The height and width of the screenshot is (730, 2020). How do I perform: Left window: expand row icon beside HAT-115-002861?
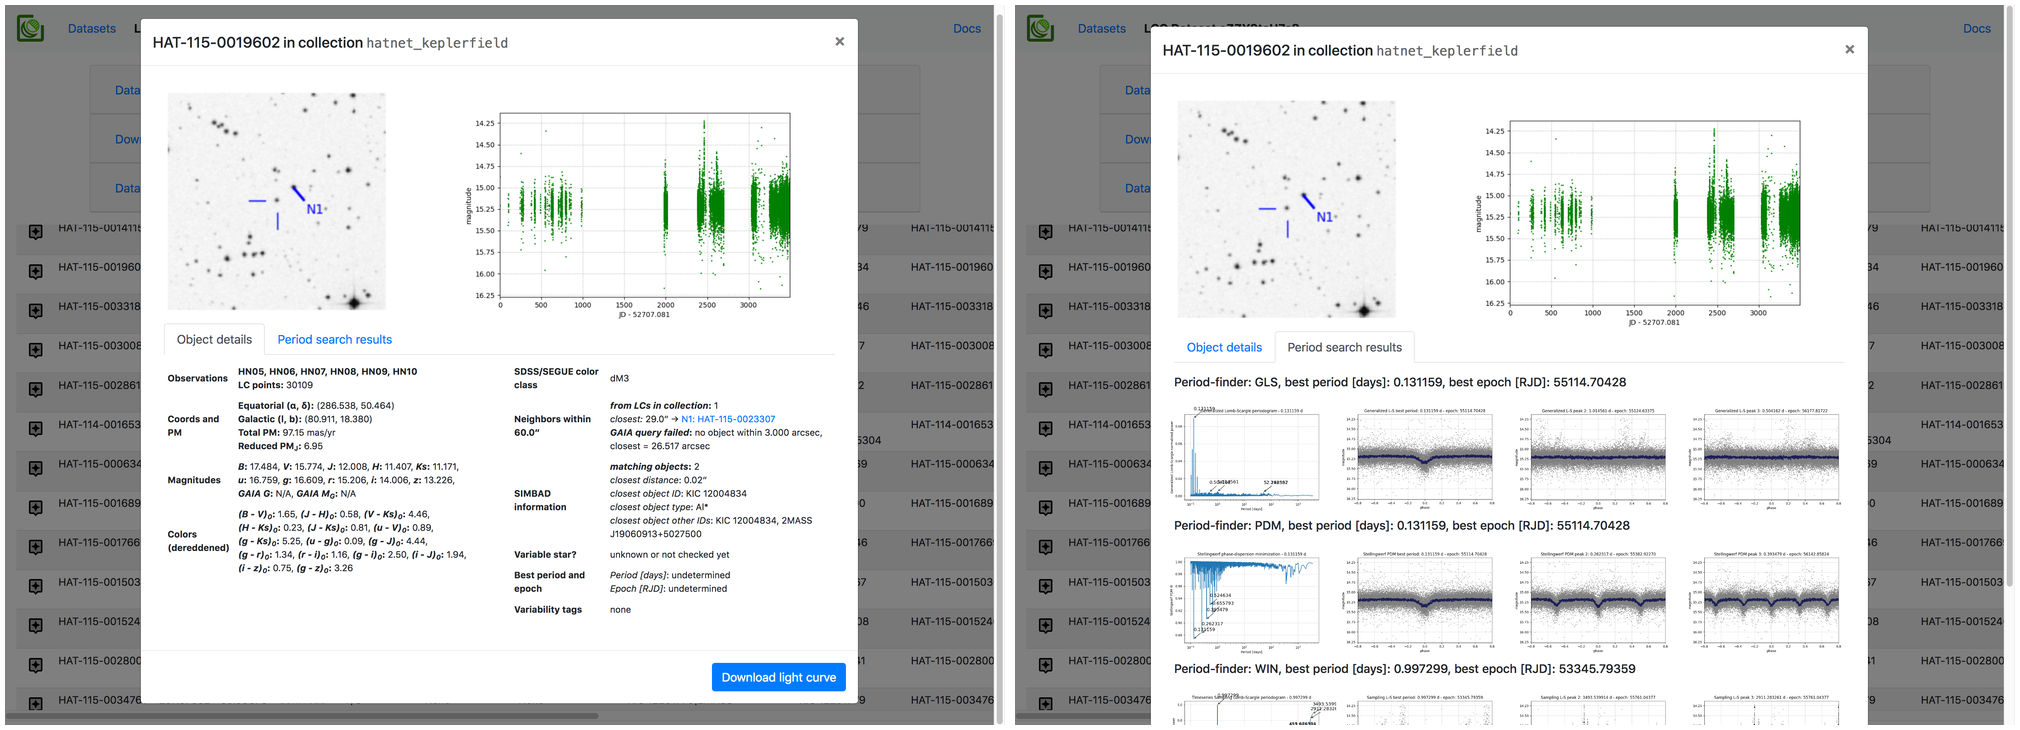(36, 389)
